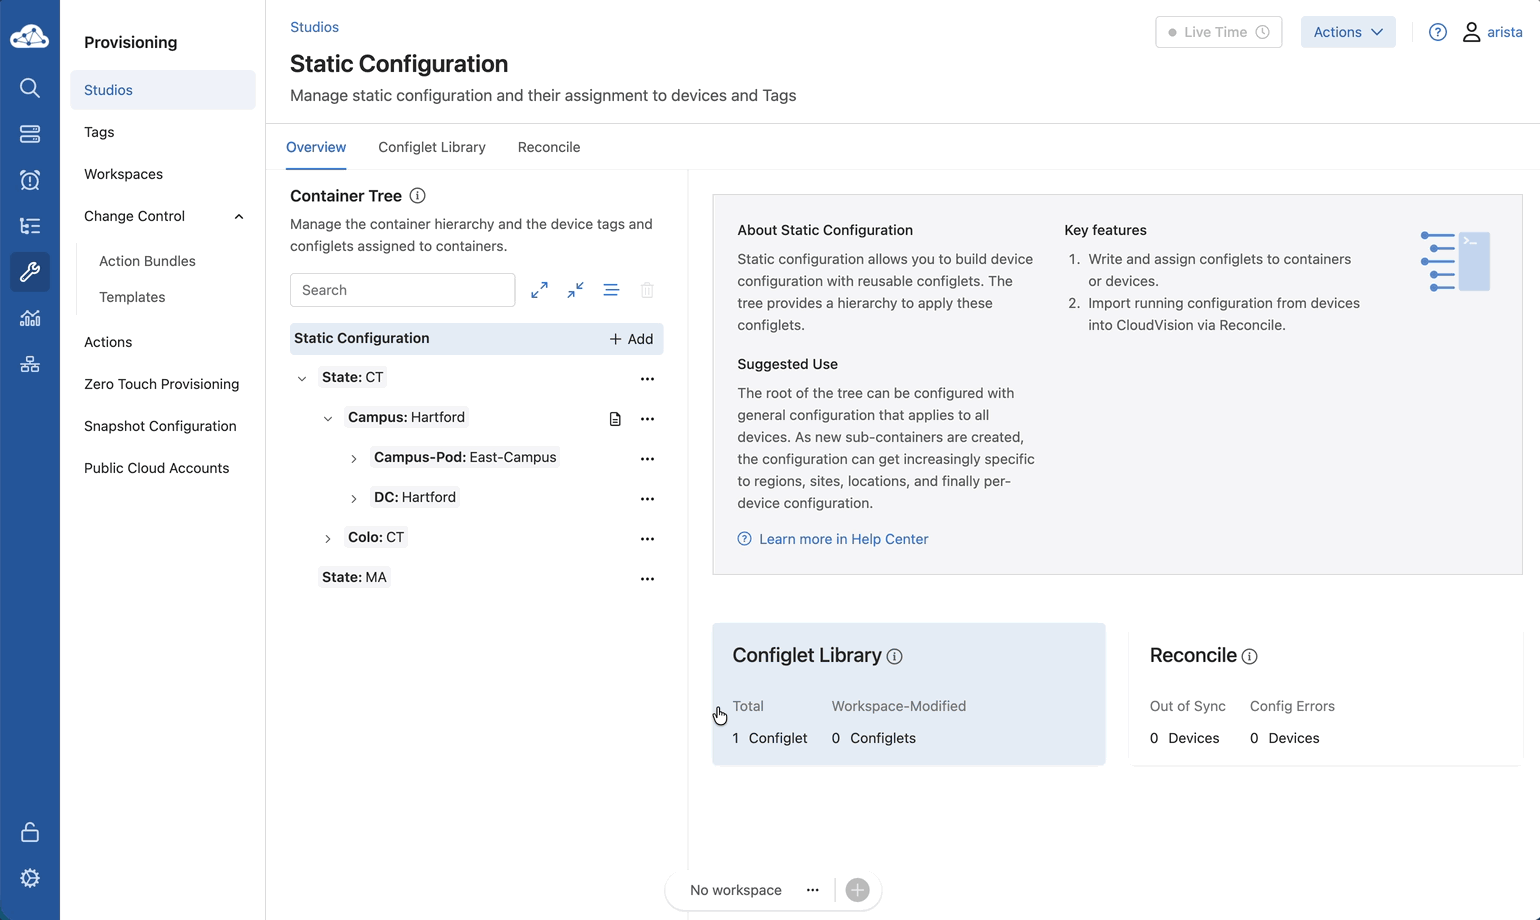The image size is (1540, 920).
Task: Open search from the left rail
Action: [30, 88]
